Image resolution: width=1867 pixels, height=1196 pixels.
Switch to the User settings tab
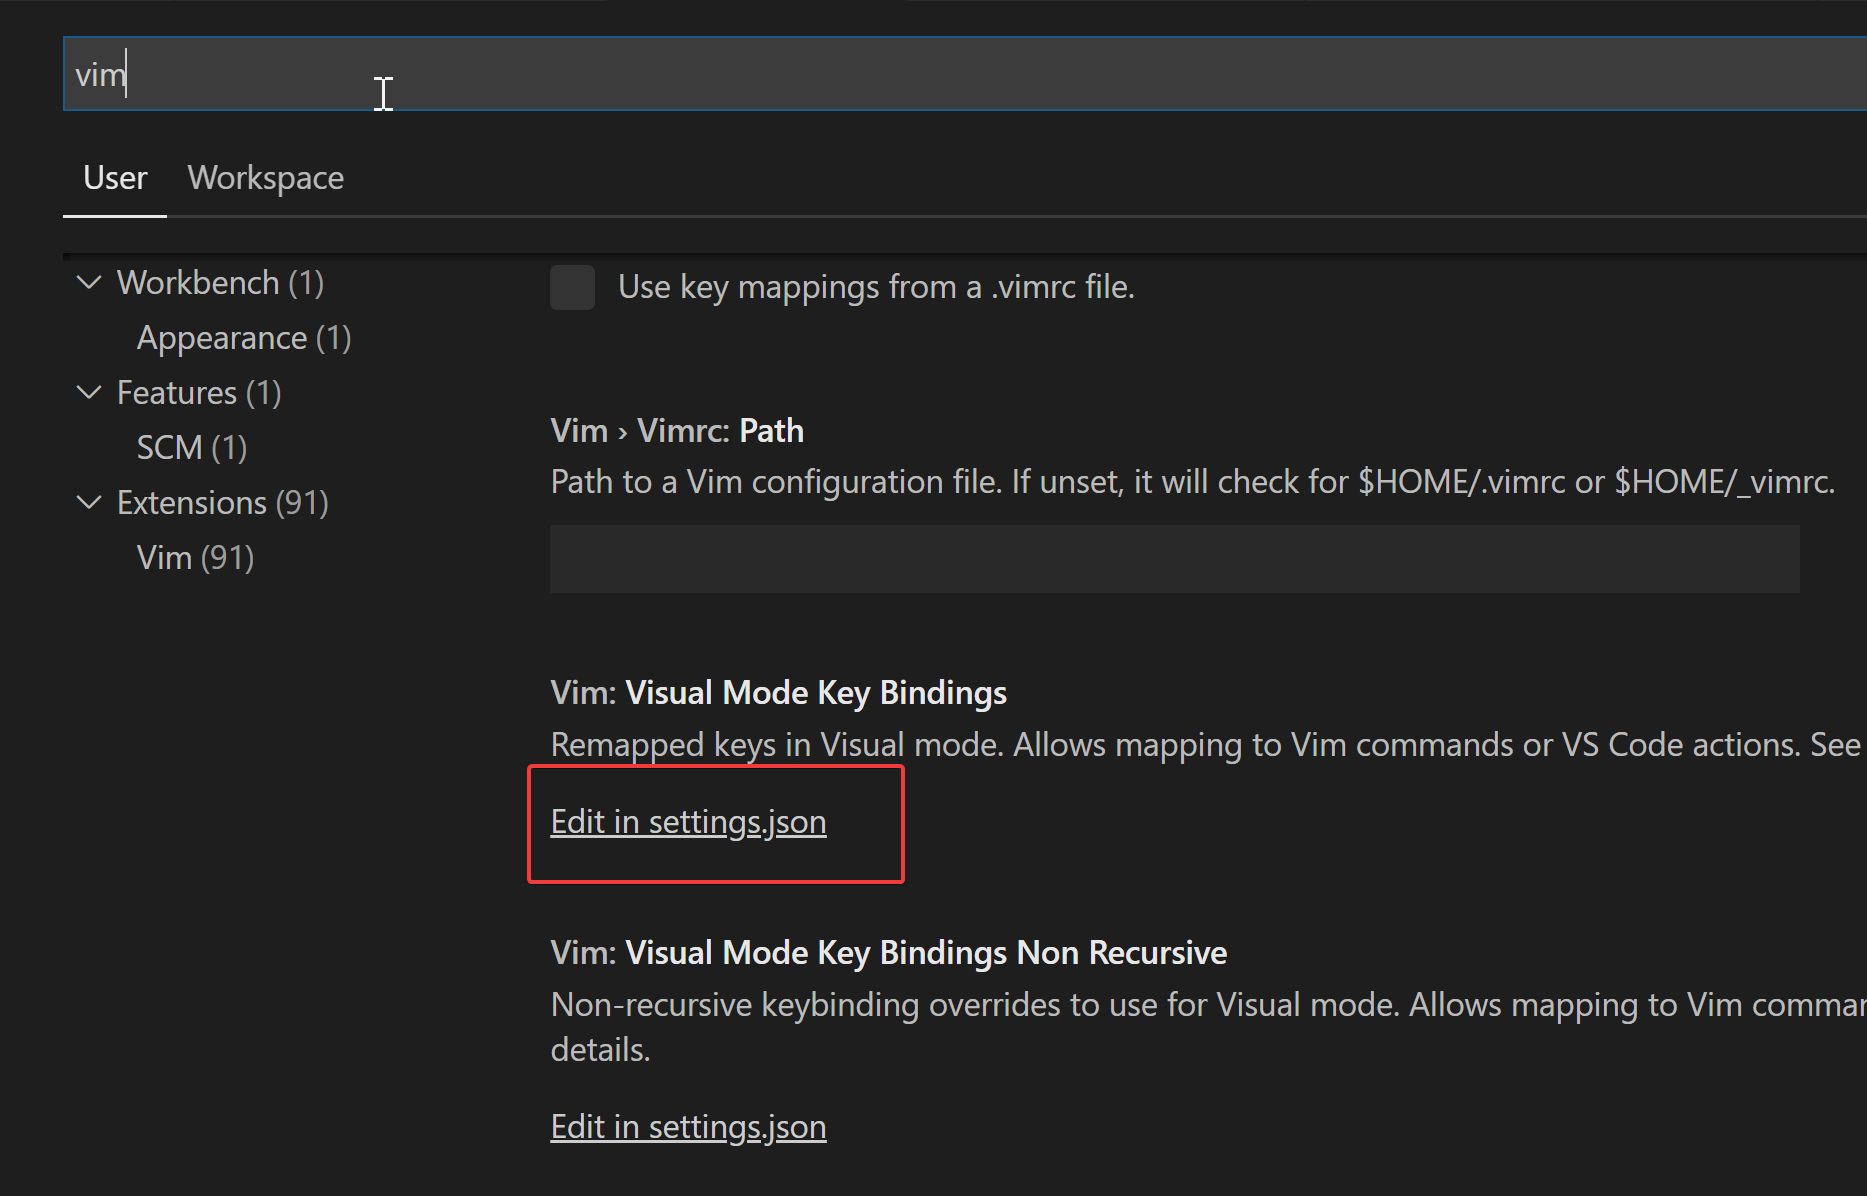click(x=115, y=178)
